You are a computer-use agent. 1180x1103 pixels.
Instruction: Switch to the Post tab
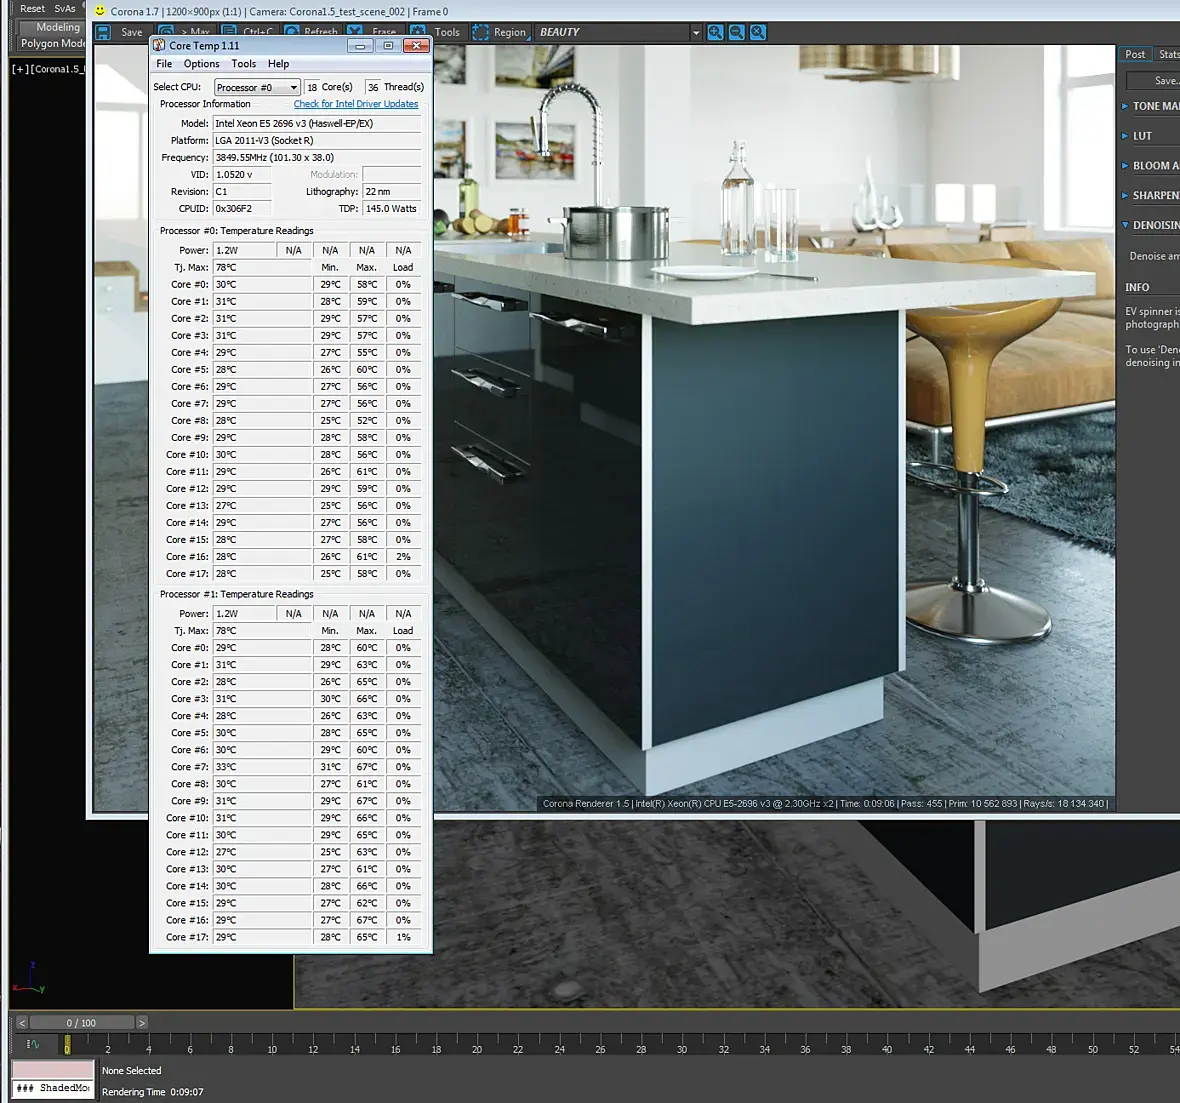1135,55
